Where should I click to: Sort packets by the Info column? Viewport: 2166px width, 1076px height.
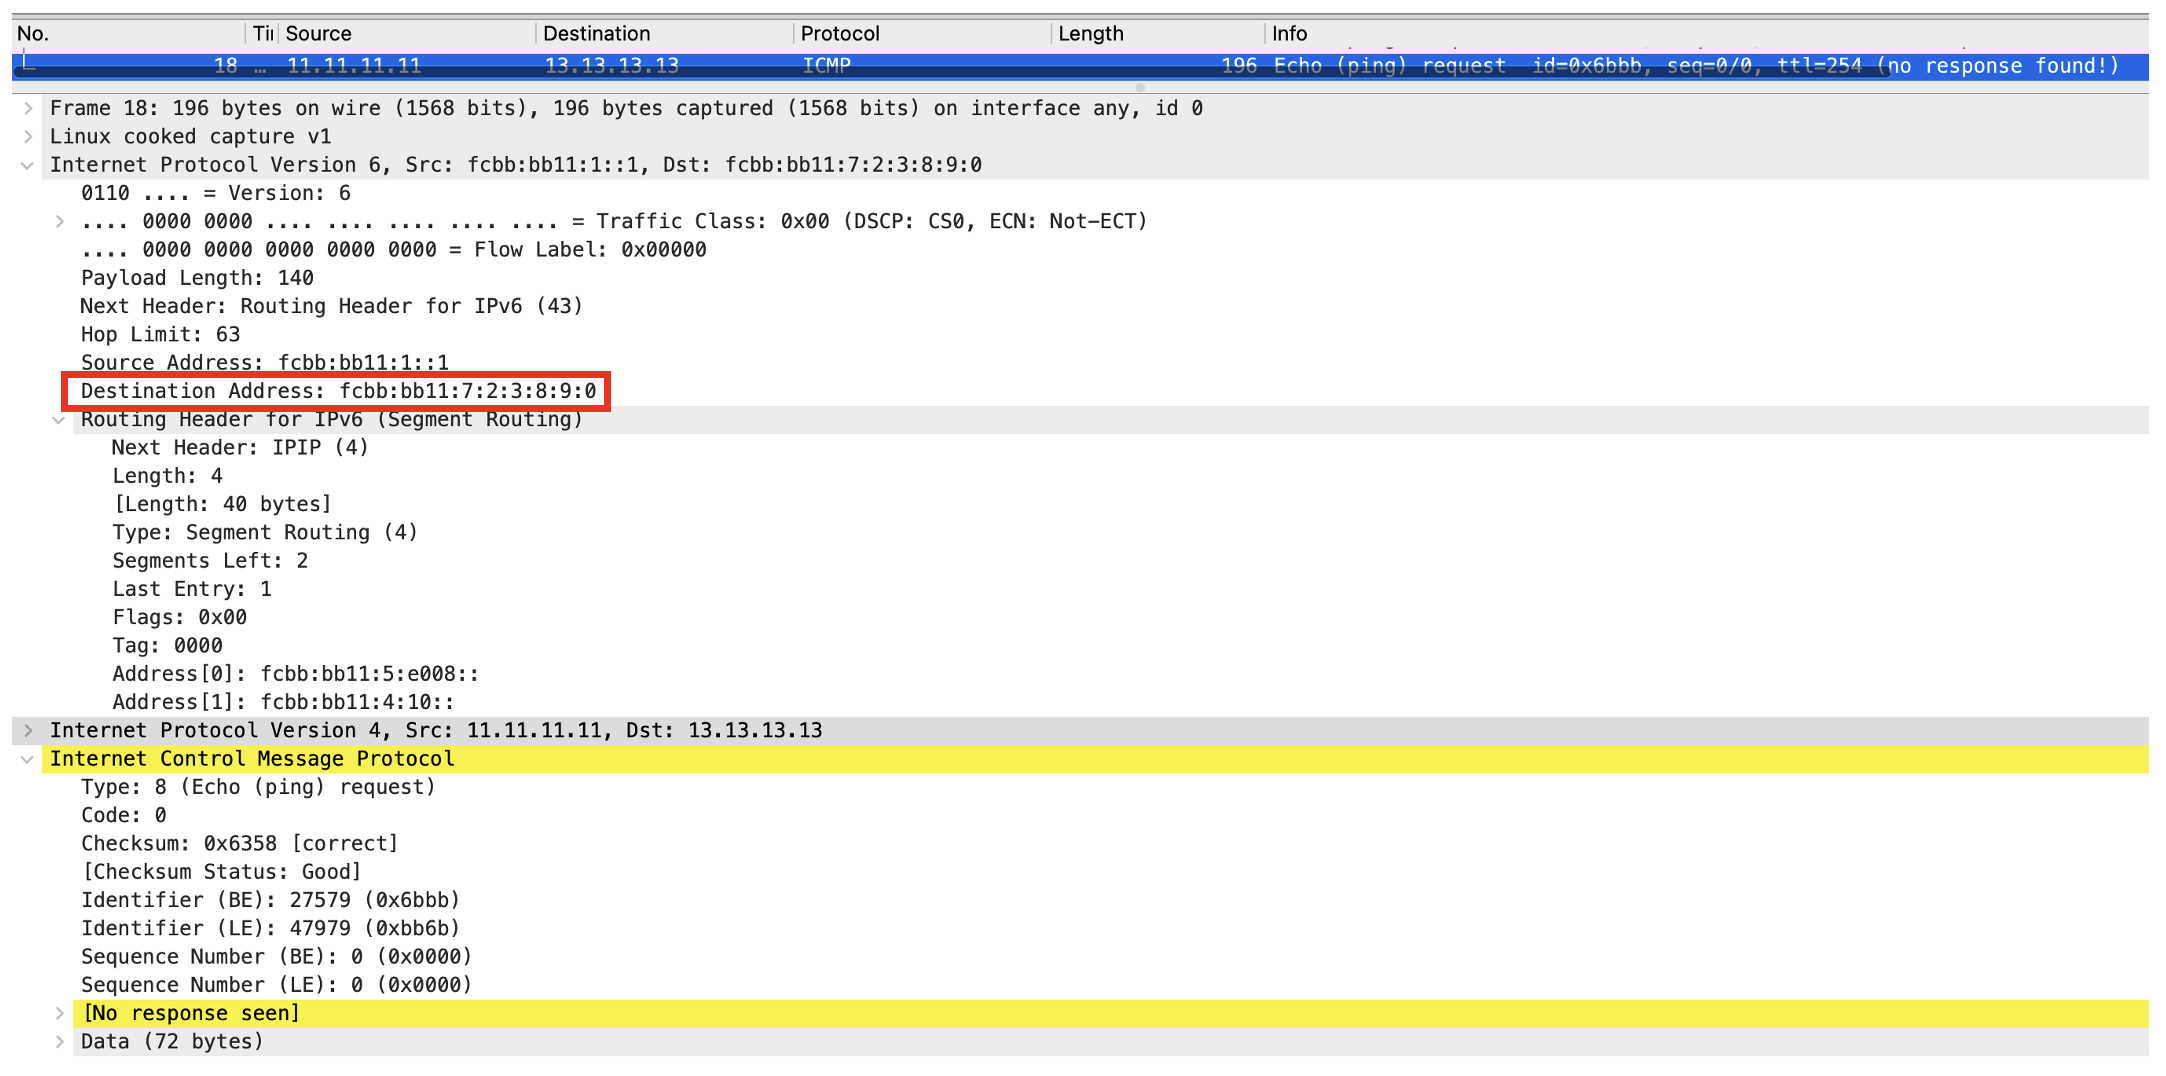1708,34
